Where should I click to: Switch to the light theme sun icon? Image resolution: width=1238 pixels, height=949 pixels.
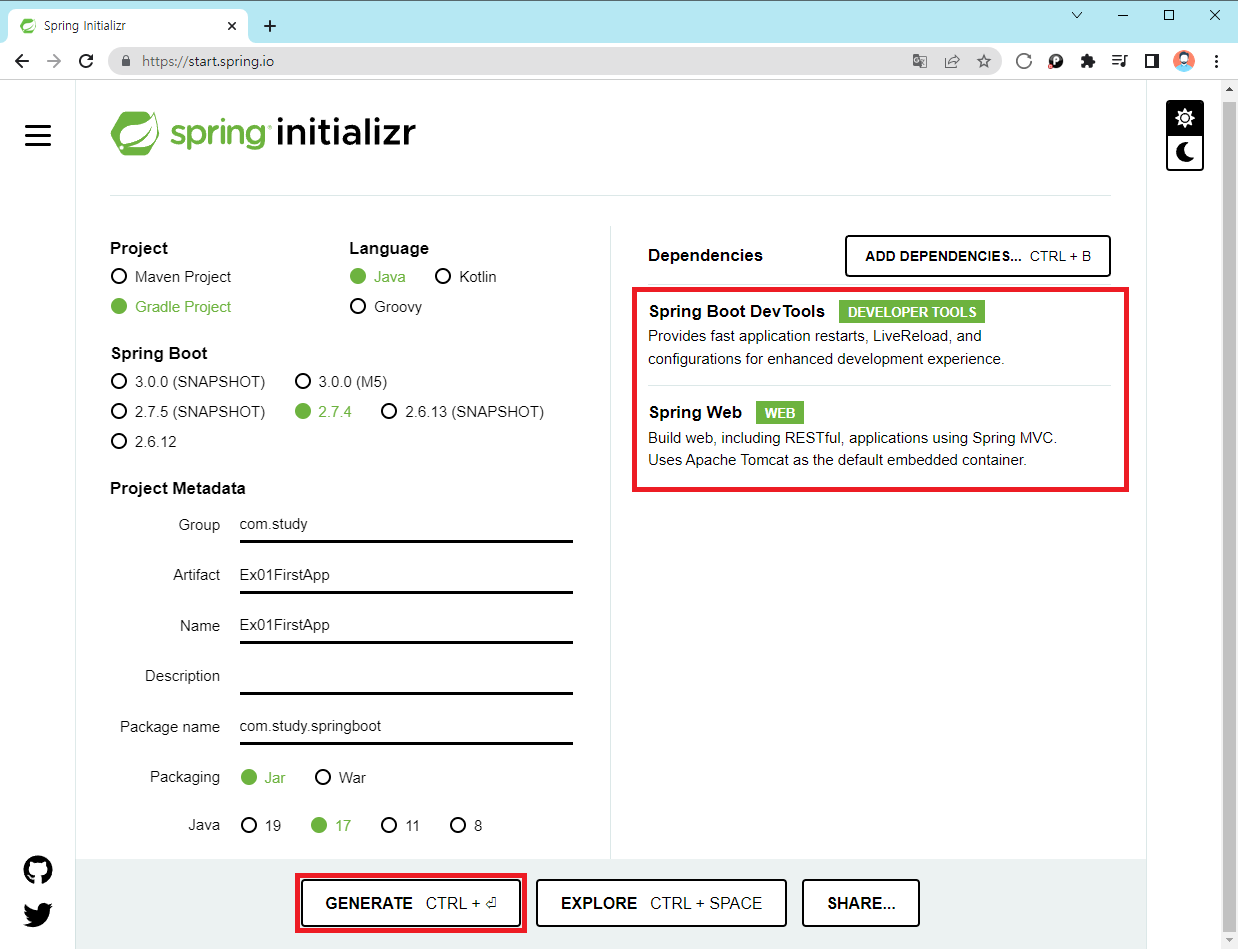tap(1185, 118)
